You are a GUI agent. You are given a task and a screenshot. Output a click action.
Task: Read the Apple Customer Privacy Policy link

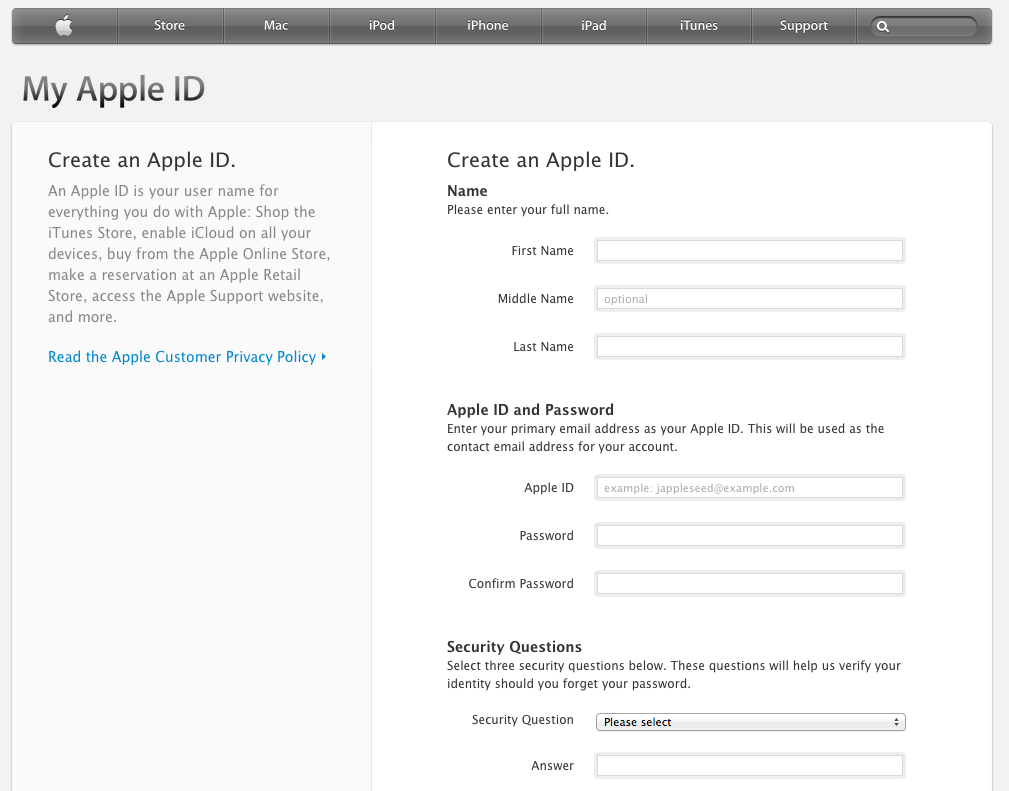(187, 357)
